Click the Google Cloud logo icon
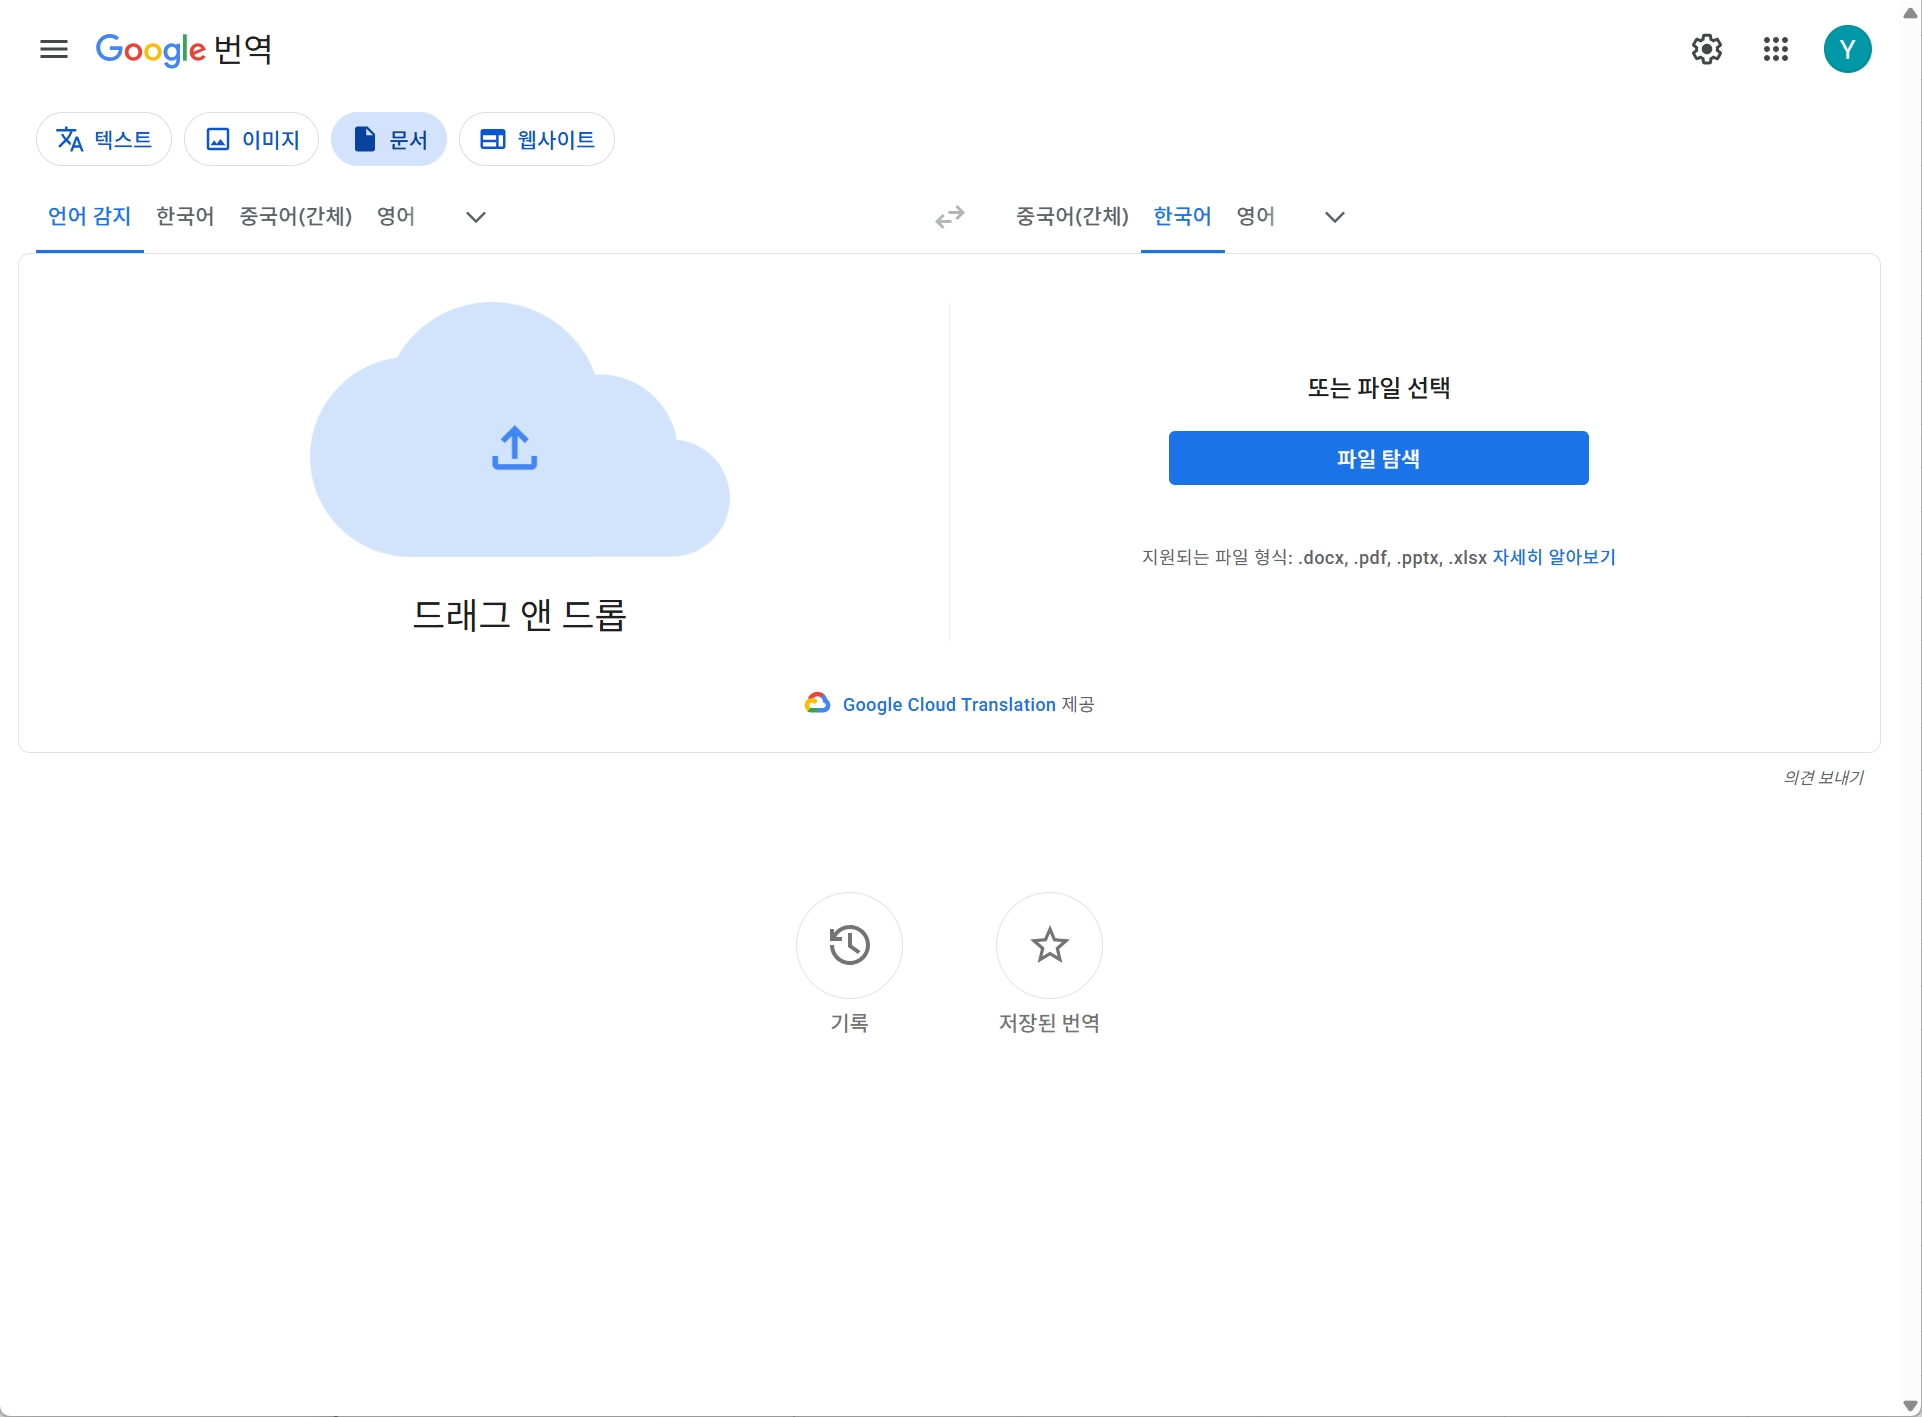Image resolution: width=1922 pixels, height=1417 pixels. tap(818, 703)
